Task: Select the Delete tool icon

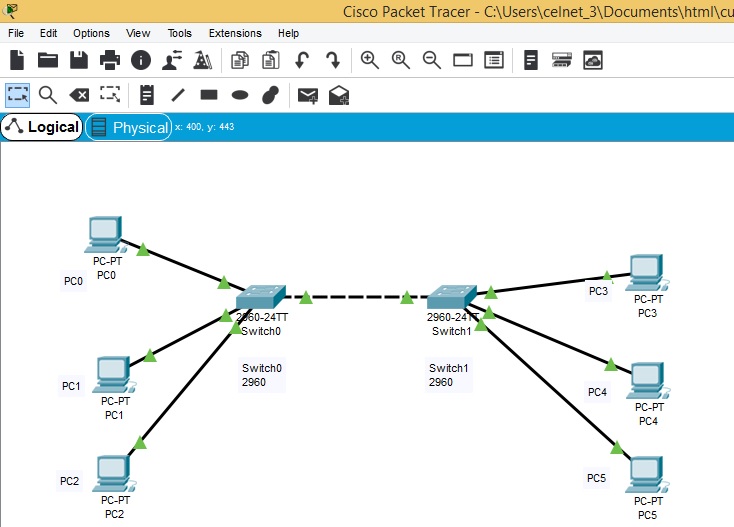Action: click(79, 95)
